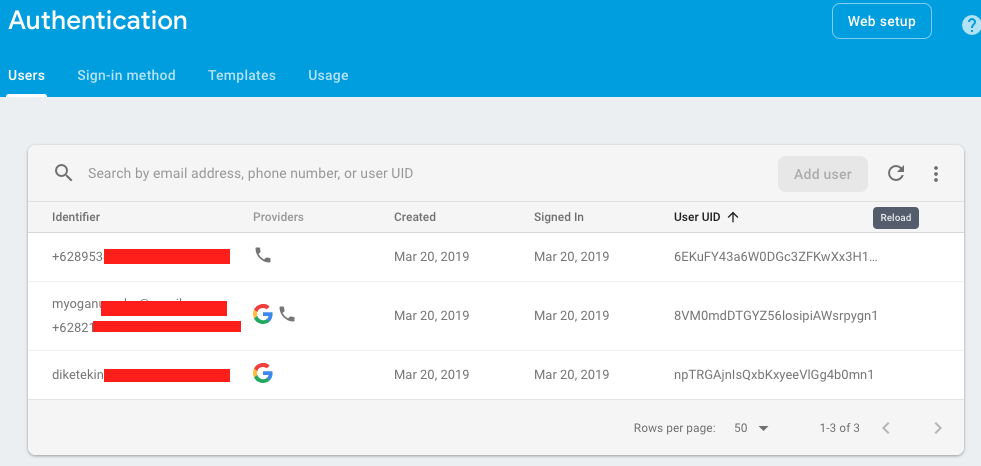Click the search magnifier icon
981x466 pixels.
pyautogui.click(x=64, y=173)
